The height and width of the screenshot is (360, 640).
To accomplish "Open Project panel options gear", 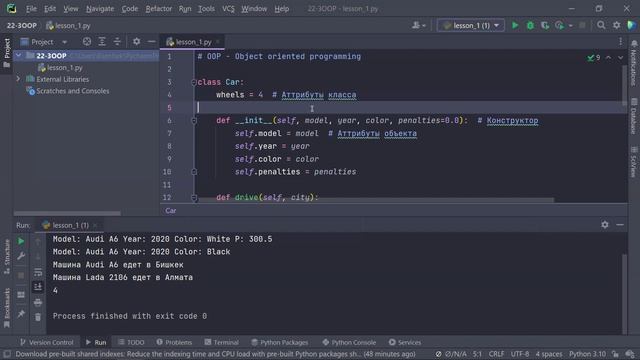I will coord(136,42).
